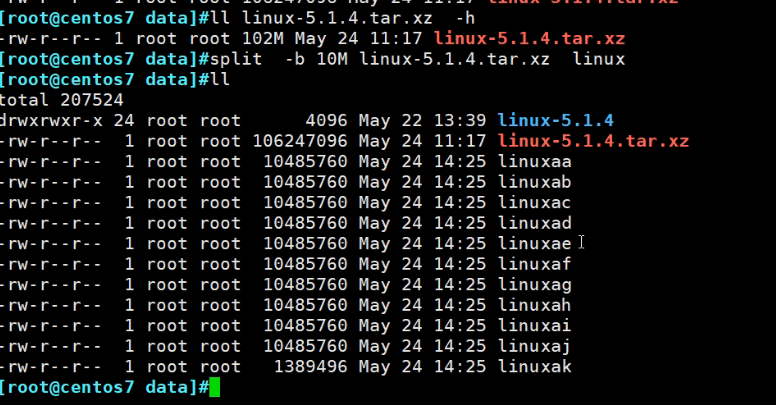
Task: Select the linuxag file name
Action: click(534, 285)
